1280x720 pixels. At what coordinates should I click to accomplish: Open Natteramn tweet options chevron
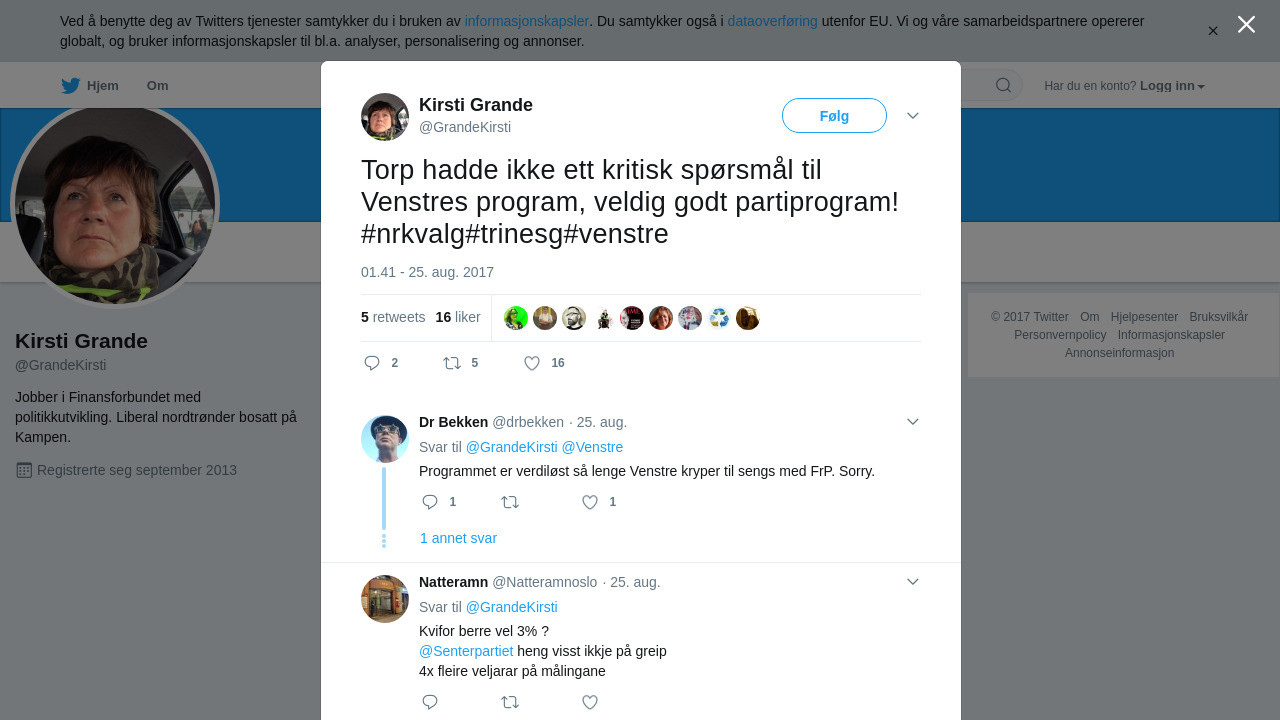click(x=913, y=582)
